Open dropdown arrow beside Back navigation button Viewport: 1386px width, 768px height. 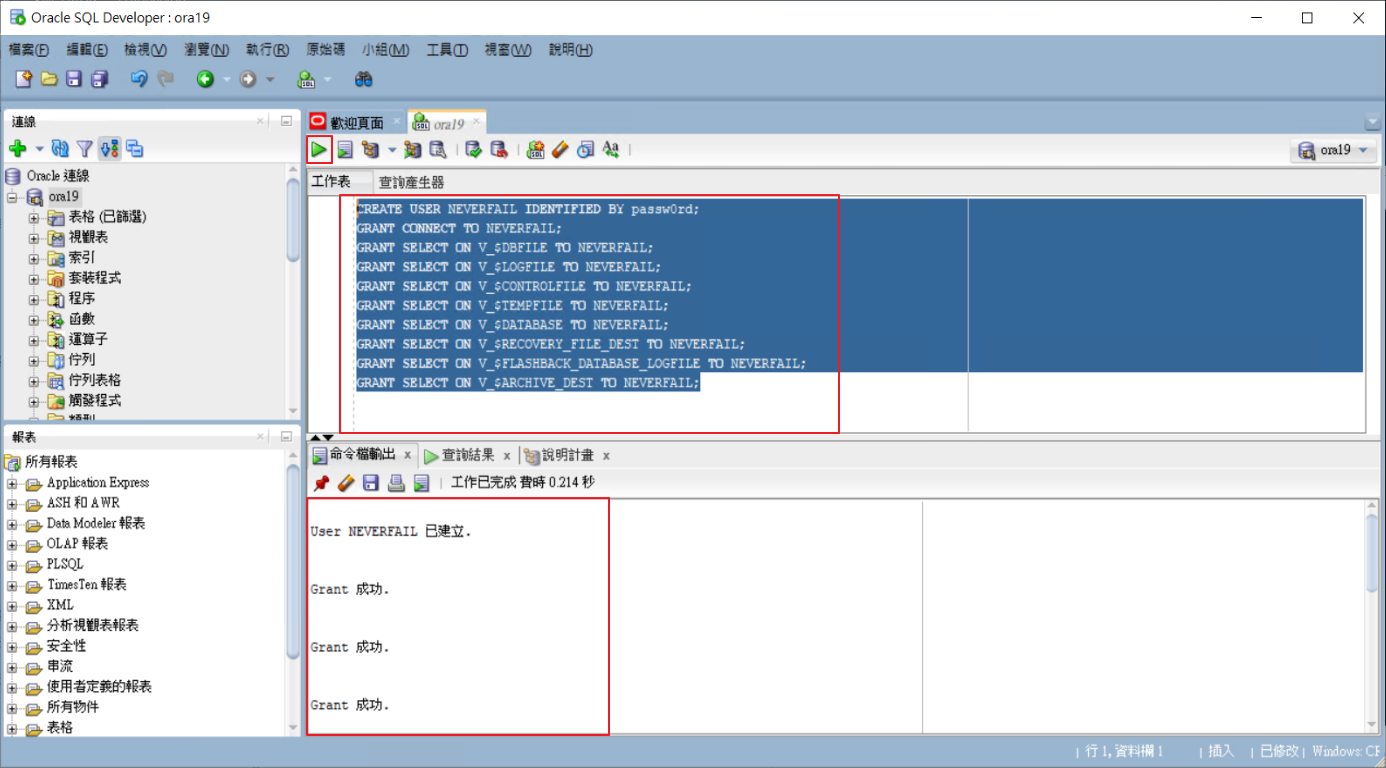[226, 79]
